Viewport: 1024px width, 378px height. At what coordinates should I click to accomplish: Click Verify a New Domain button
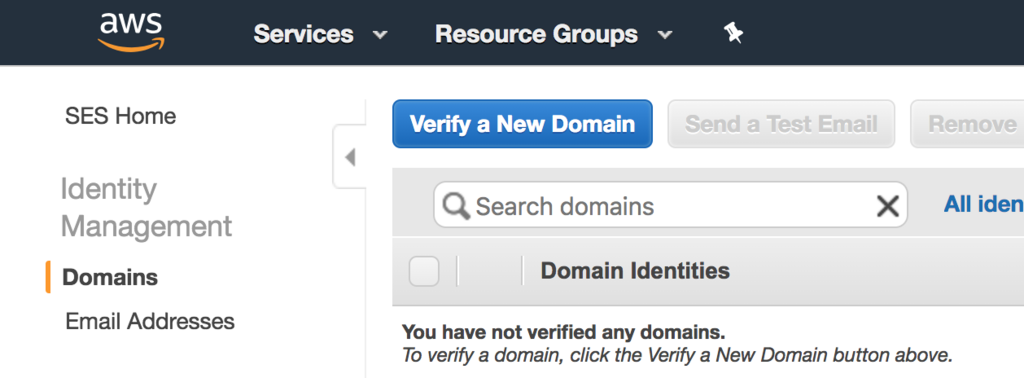pos(522,124)
